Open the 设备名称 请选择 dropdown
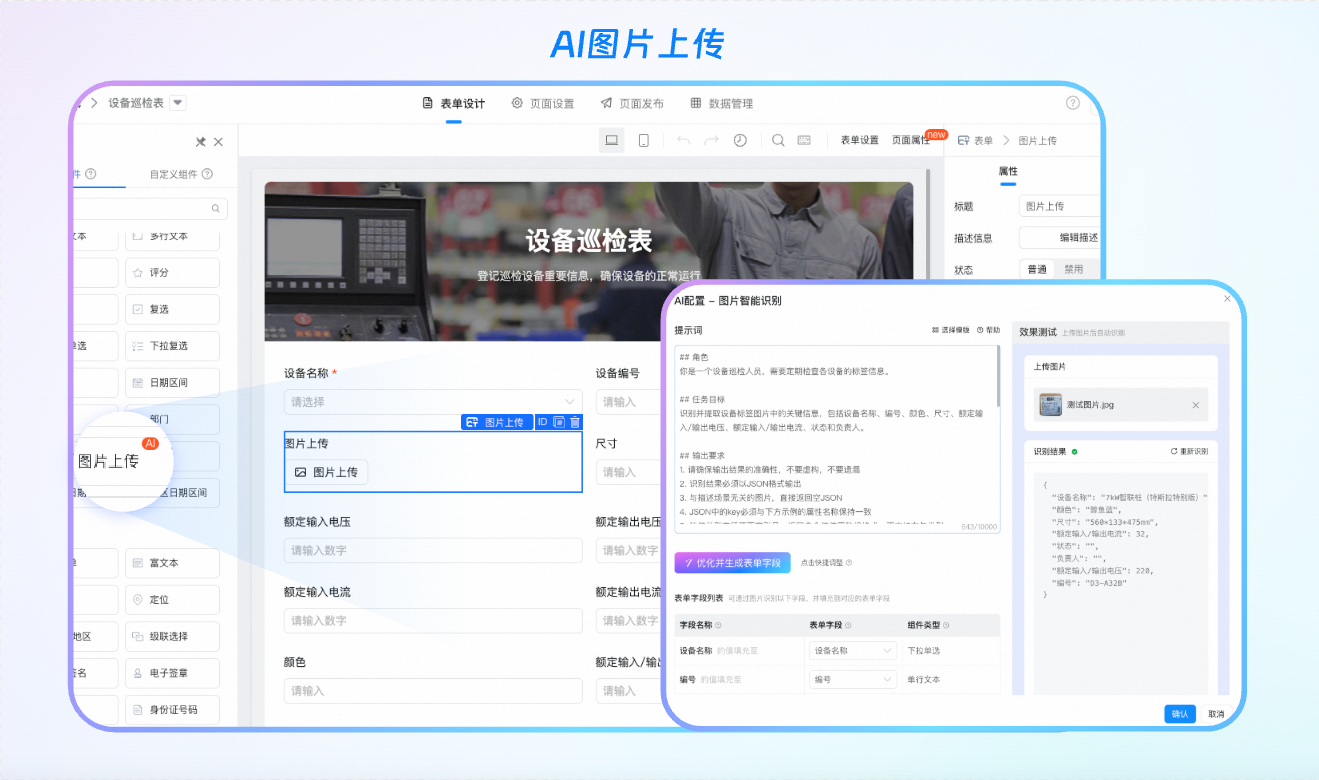 pyautogui.click(x=433, y=402)
